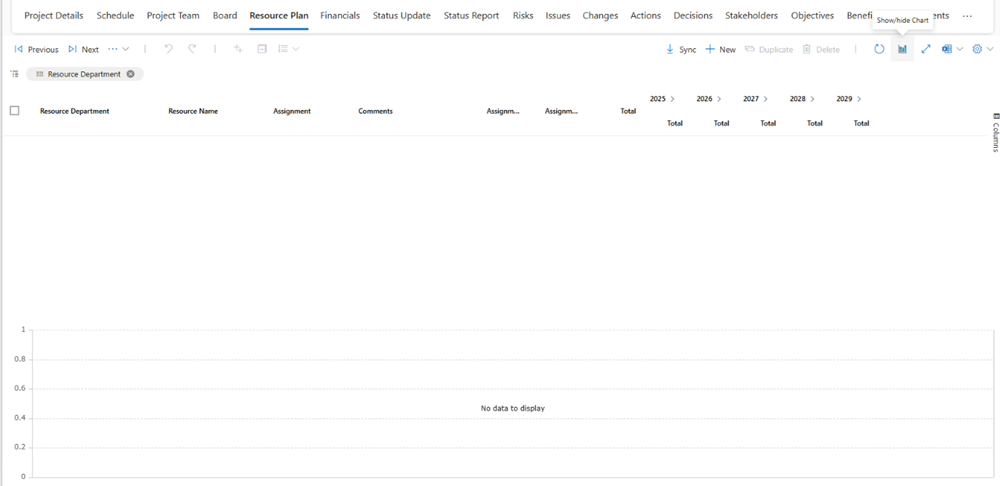This screenshot has width=1000, height=486.
Task: Expand the 2027 year column
Action: (766, 99)
